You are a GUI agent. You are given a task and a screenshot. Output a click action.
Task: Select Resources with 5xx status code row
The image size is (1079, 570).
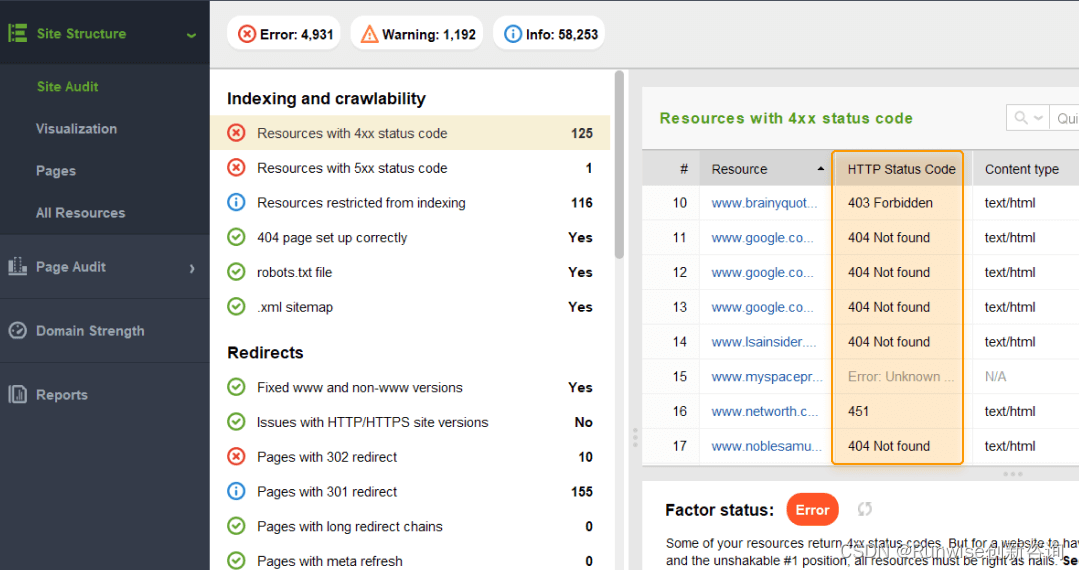pyautogui.click(x=410, y=168)
